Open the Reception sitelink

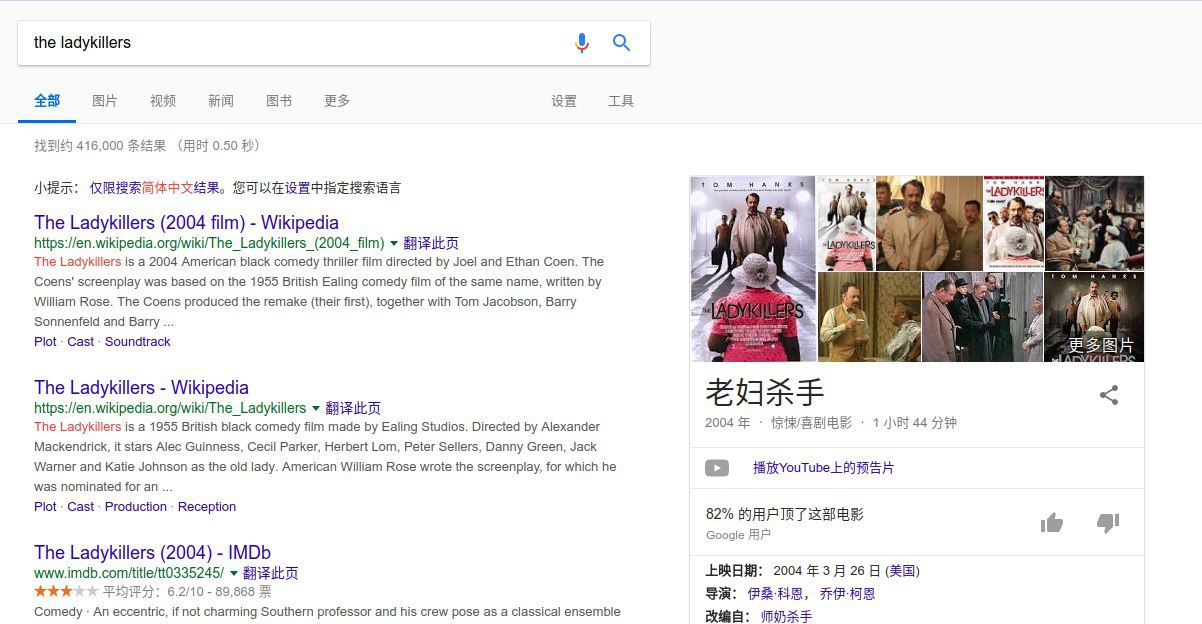207,506
